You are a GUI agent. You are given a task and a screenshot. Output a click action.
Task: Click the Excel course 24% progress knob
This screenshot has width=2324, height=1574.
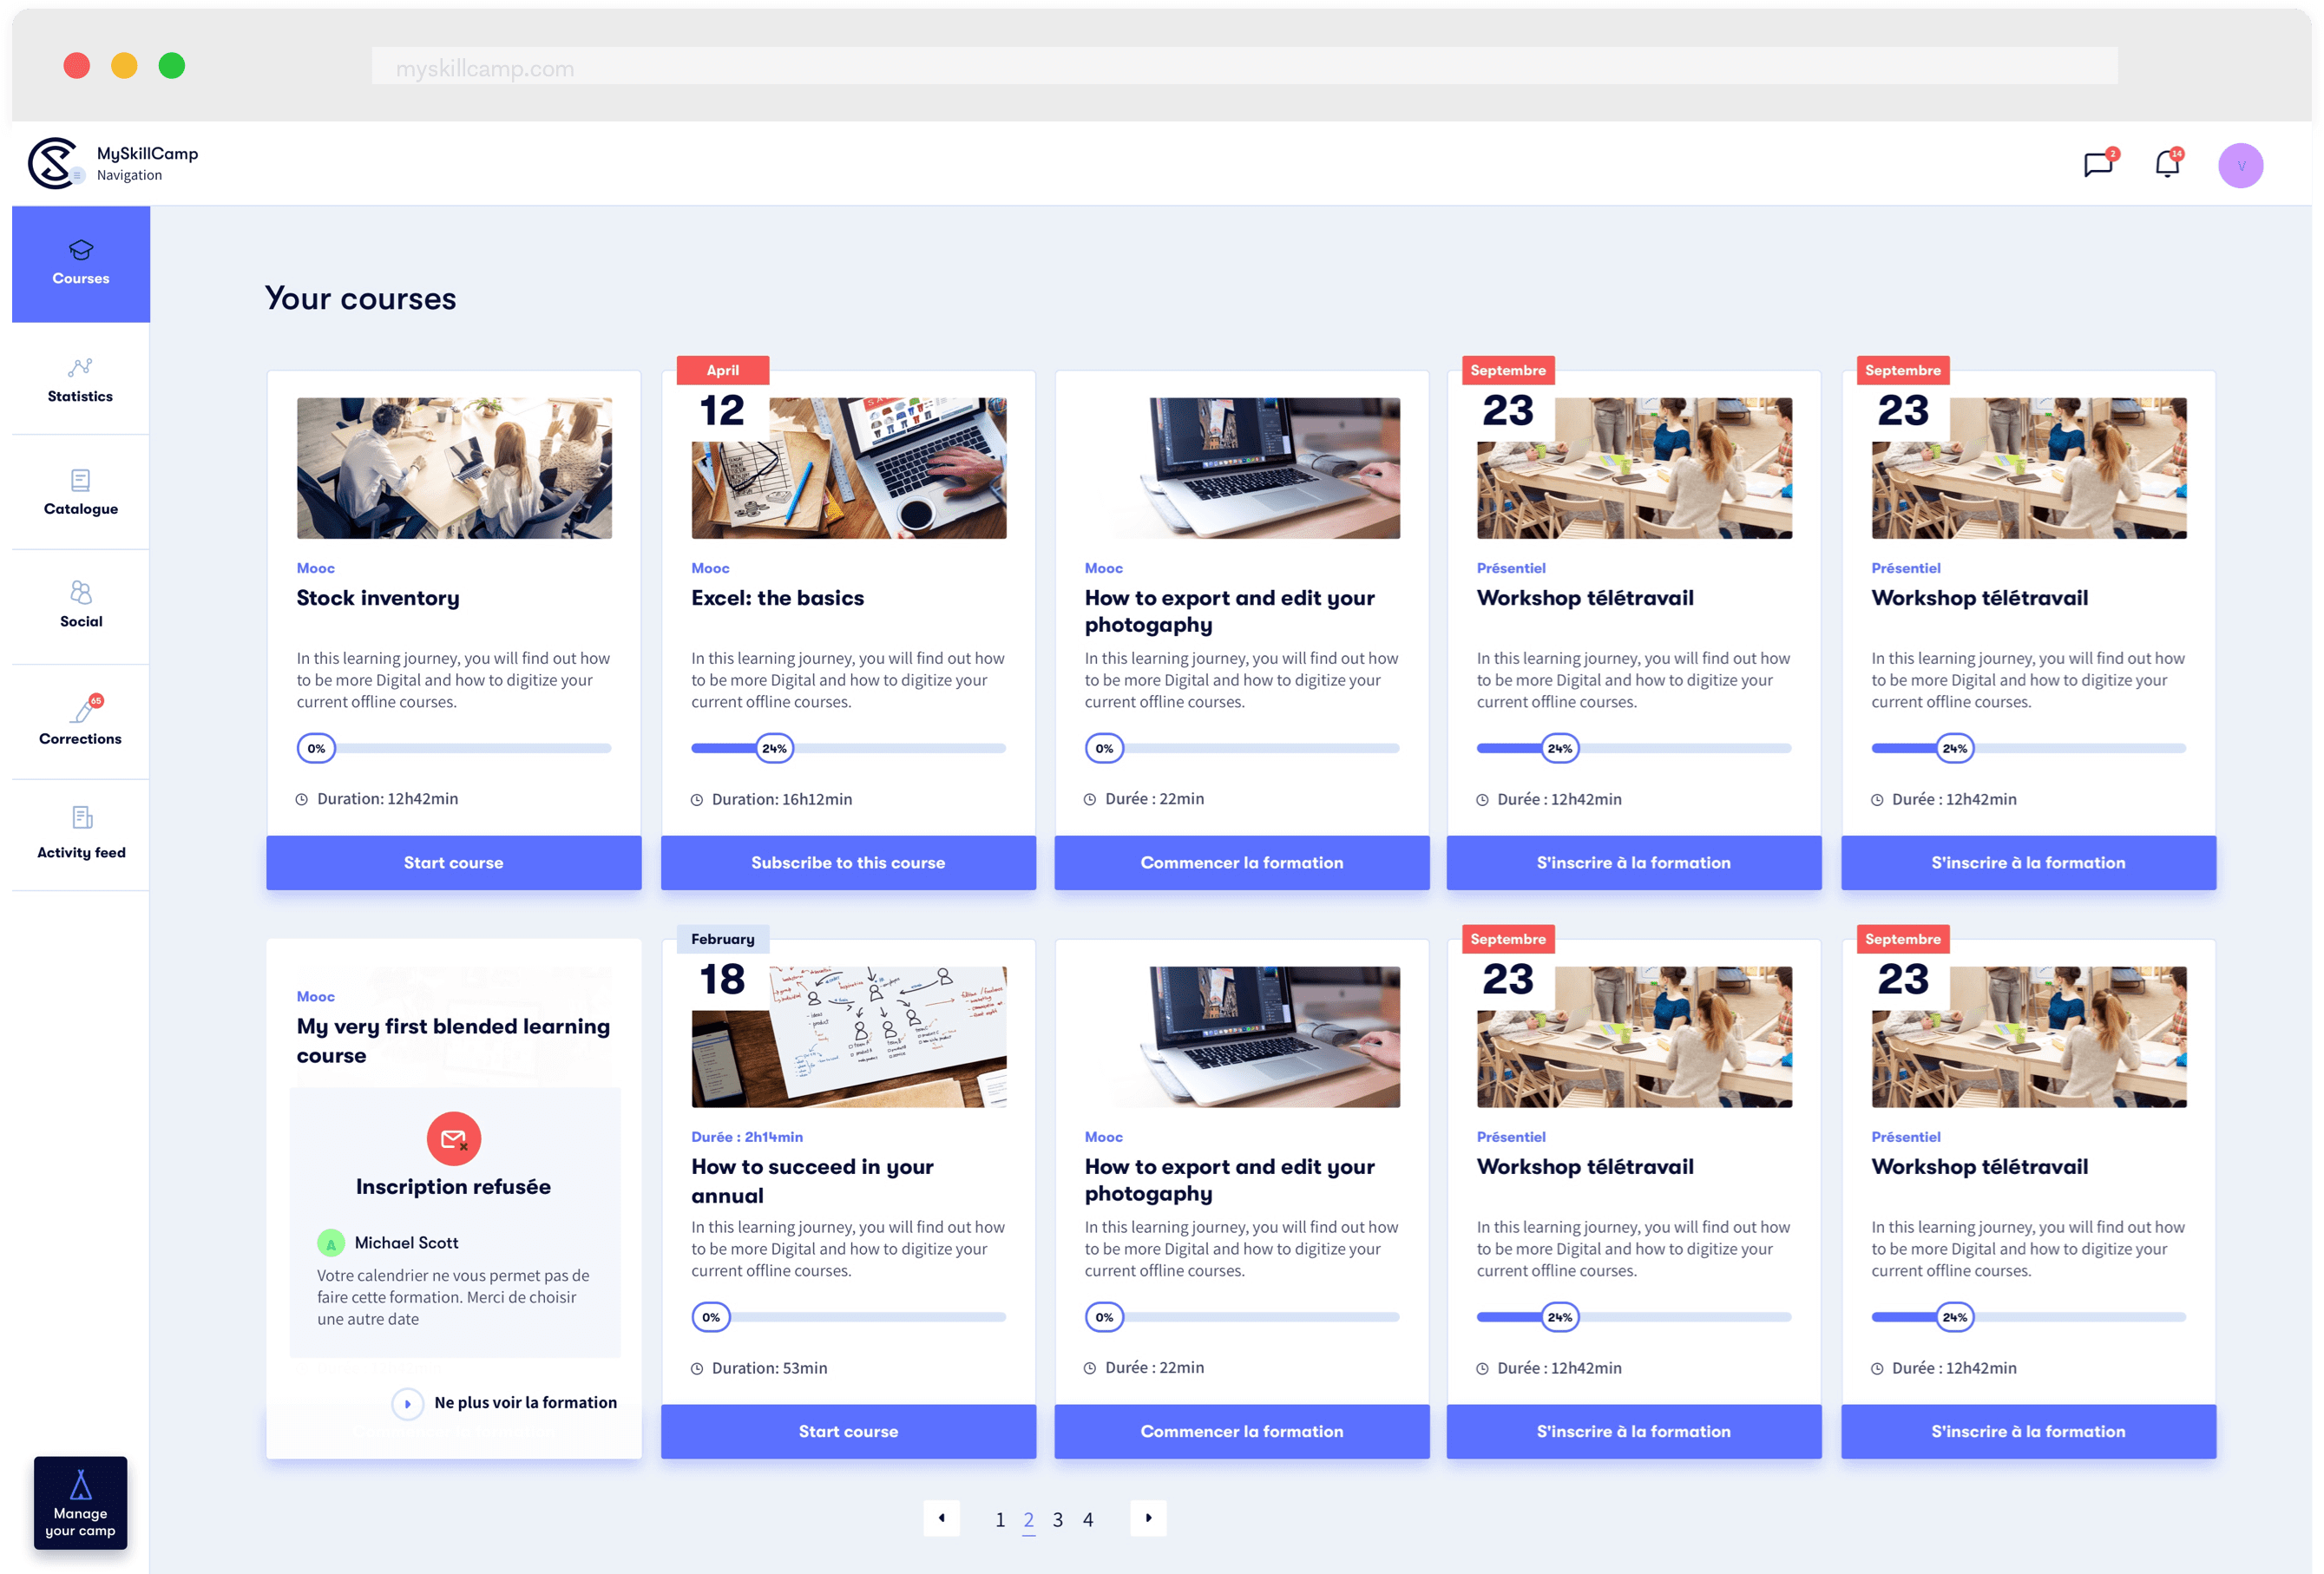[774, 748]
